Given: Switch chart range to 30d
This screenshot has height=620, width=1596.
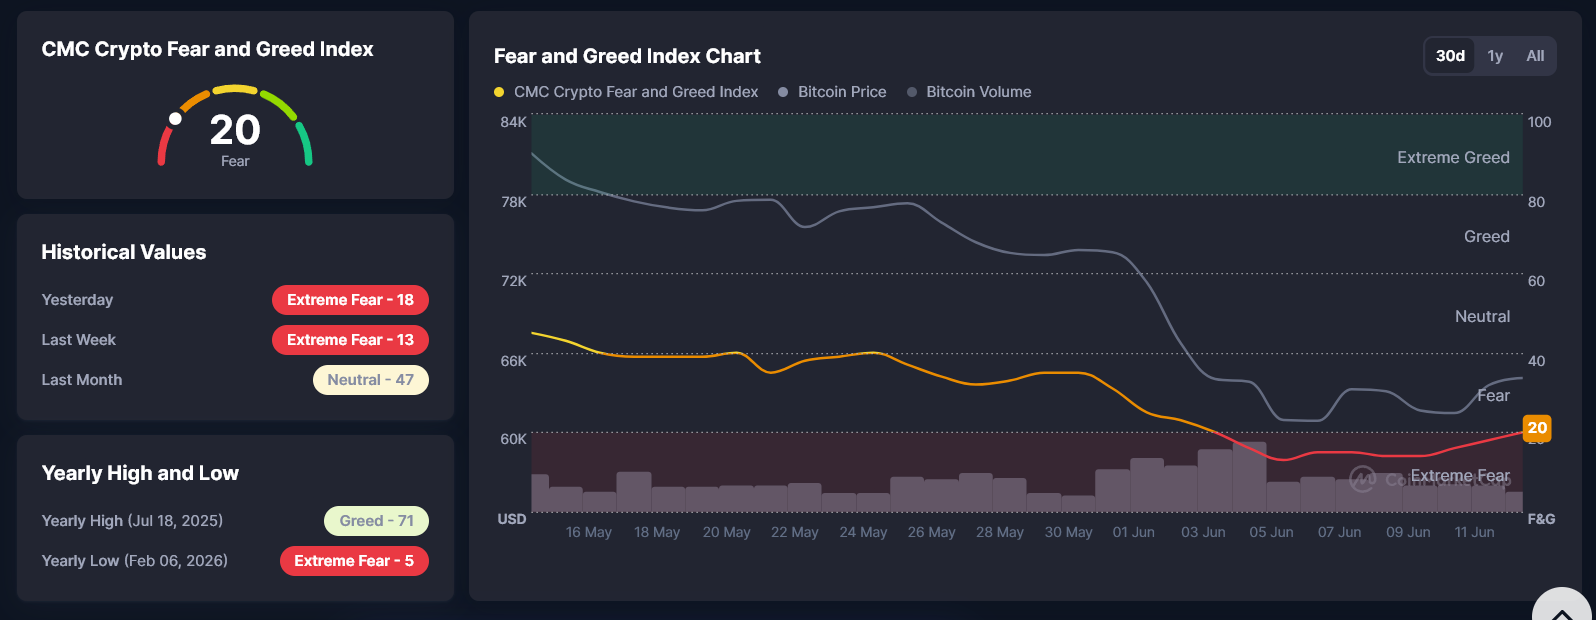Looking at the screenshot, I should click(x=1450, y=56).
